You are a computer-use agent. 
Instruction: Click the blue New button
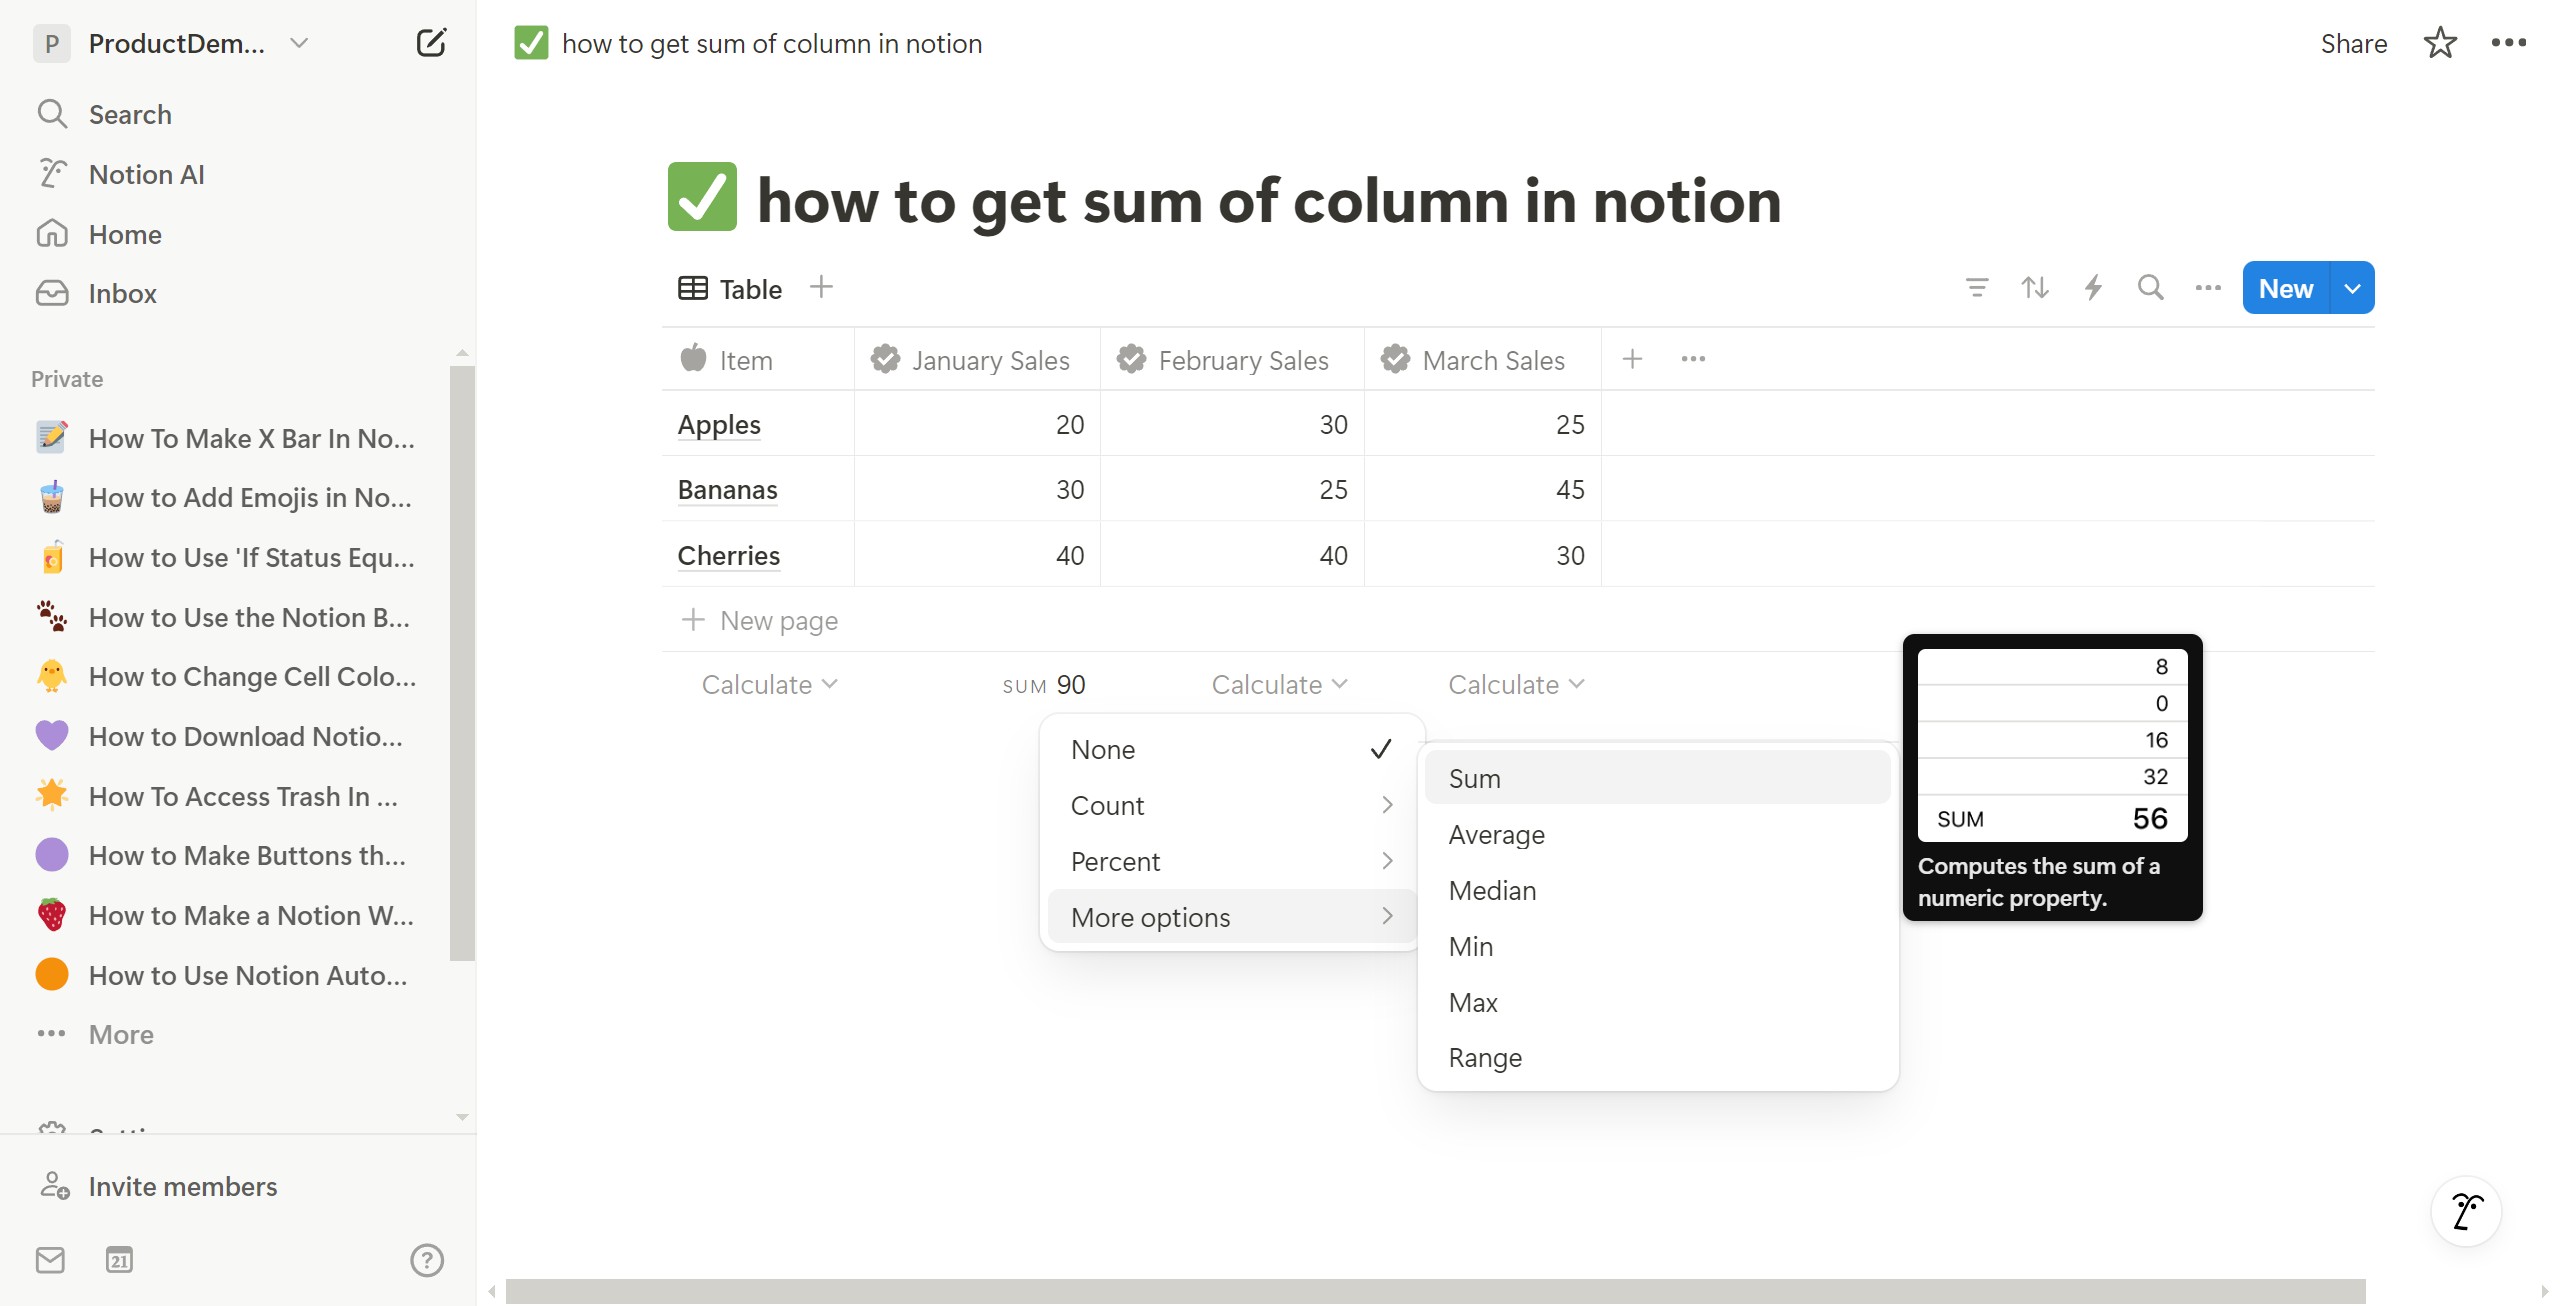pos(2286,288)
